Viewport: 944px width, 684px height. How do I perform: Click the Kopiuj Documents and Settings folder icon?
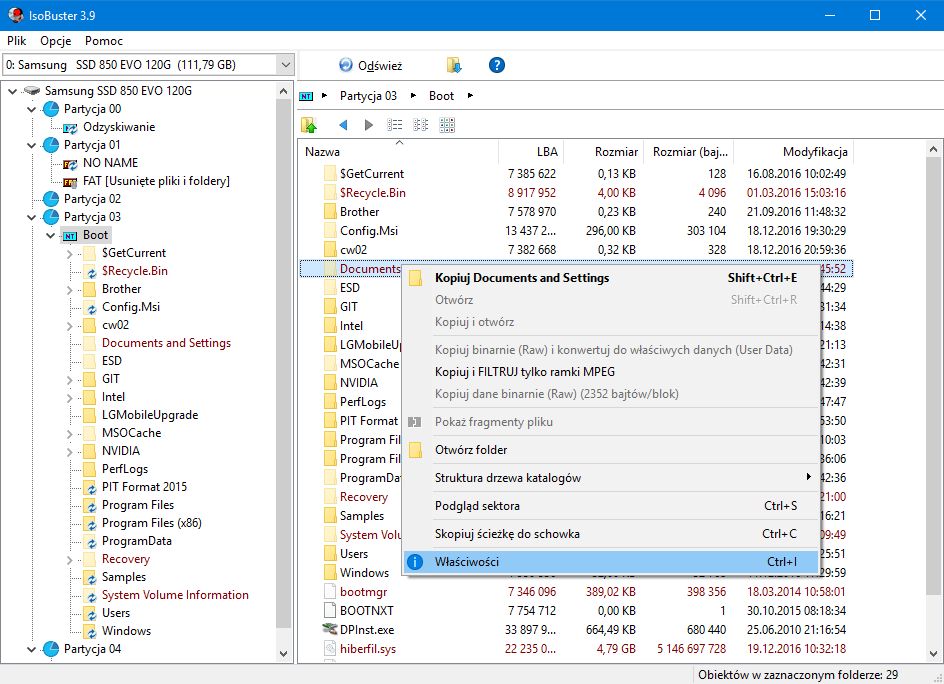(415, 278)
